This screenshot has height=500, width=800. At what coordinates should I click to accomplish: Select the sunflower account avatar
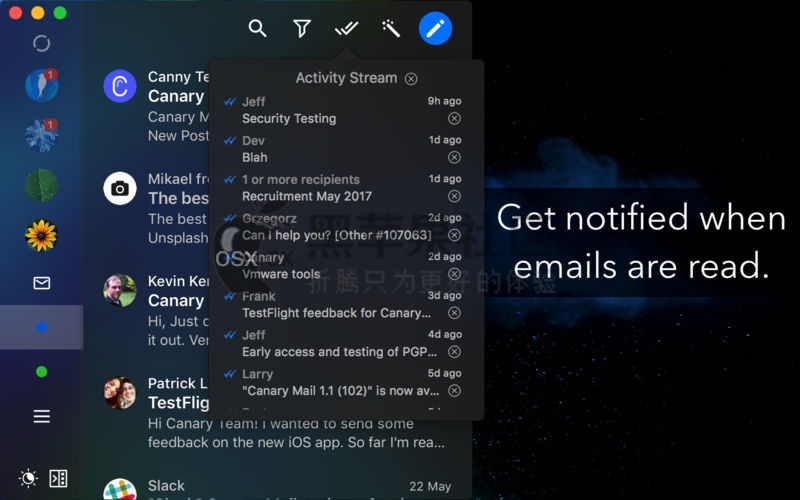pos(41,235)
